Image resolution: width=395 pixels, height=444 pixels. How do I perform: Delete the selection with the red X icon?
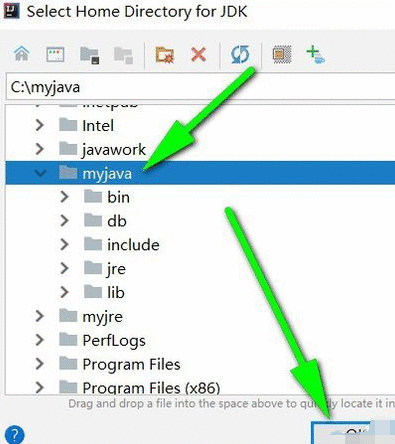pyautogui.click(x=198, y=54)
